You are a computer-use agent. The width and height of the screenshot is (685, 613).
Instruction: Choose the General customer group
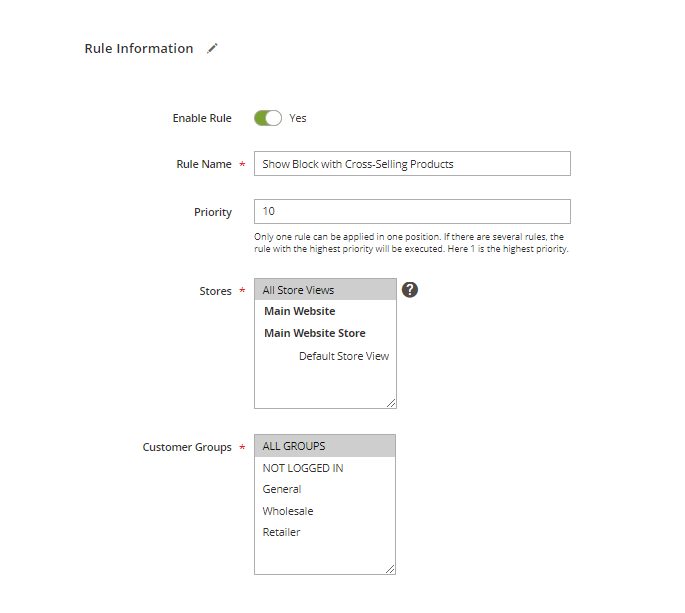pyautogui.click(x=282, y=489)
